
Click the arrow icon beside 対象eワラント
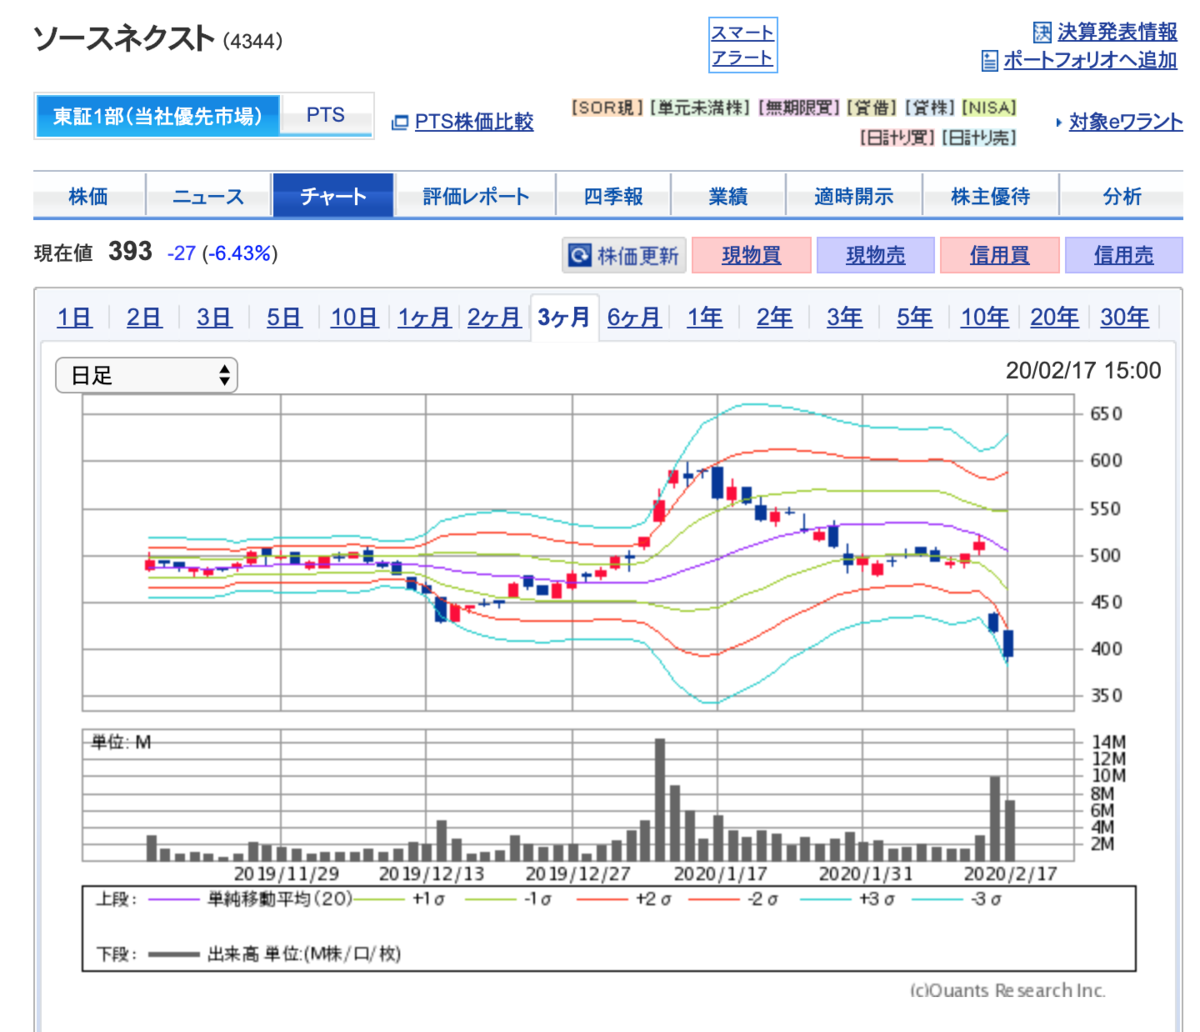click(x=1059, y=123)
